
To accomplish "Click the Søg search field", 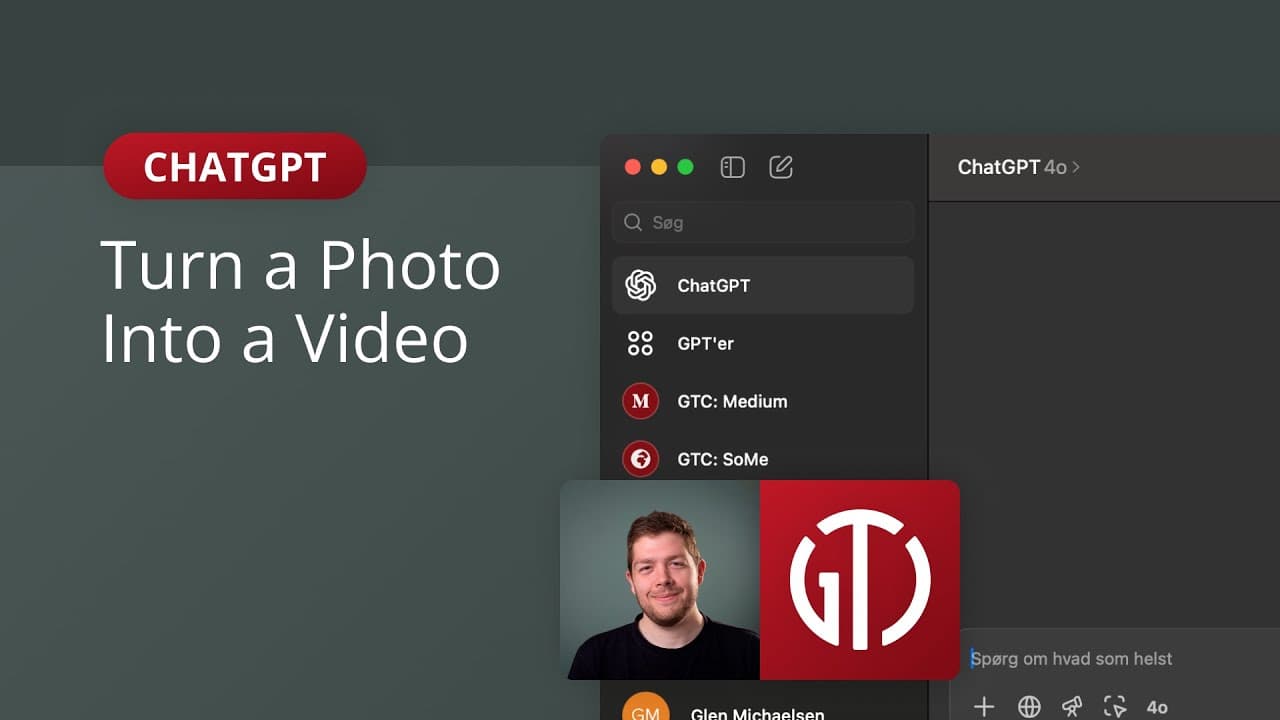I will (x=763, y=222).
